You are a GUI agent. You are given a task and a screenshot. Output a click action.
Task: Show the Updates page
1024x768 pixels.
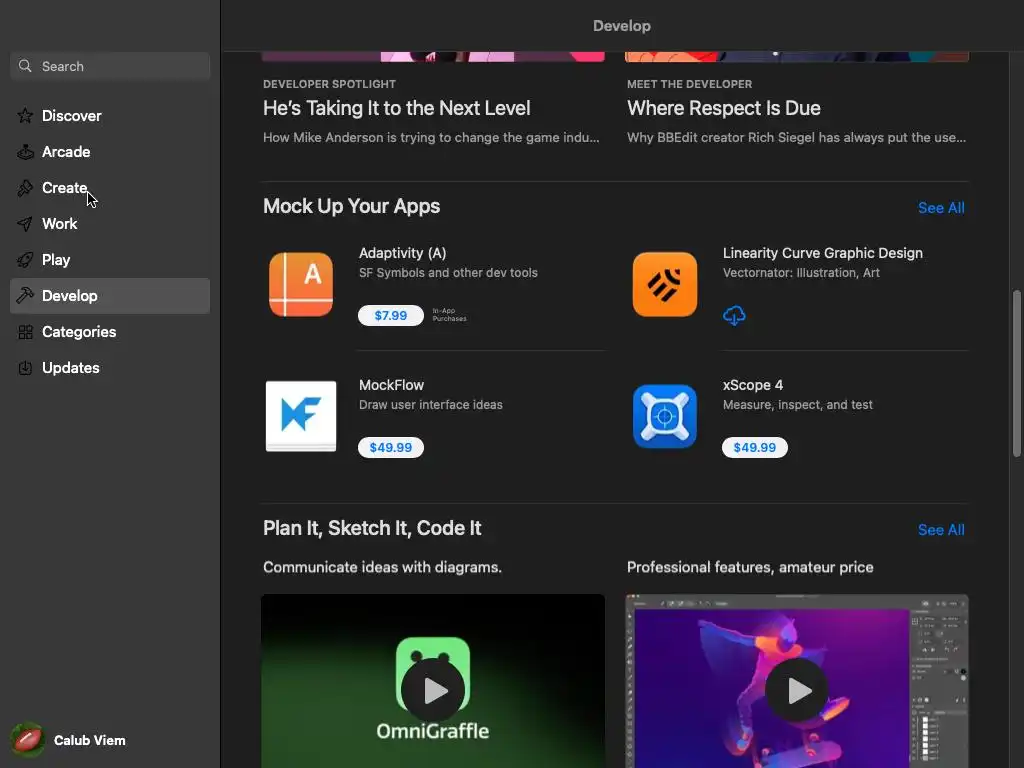110,368
